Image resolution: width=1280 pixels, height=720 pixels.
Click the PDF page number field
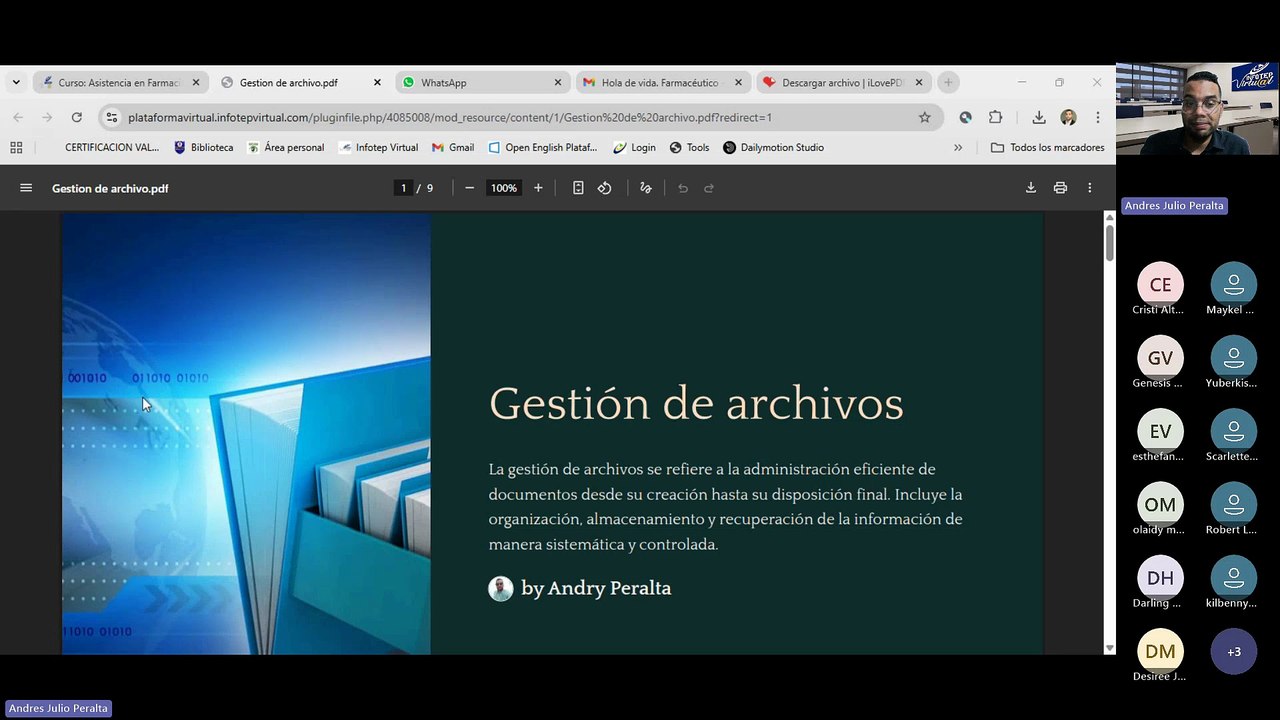pos(404,188)
